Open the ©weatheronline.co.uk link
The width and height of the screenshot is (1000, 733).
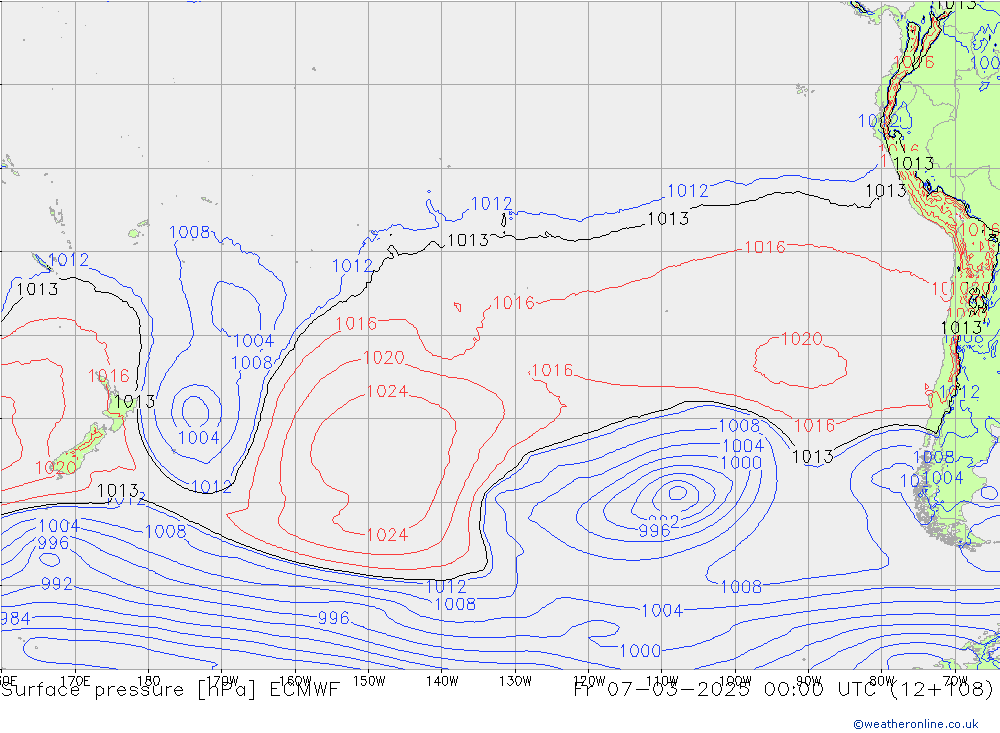point(916,724)
